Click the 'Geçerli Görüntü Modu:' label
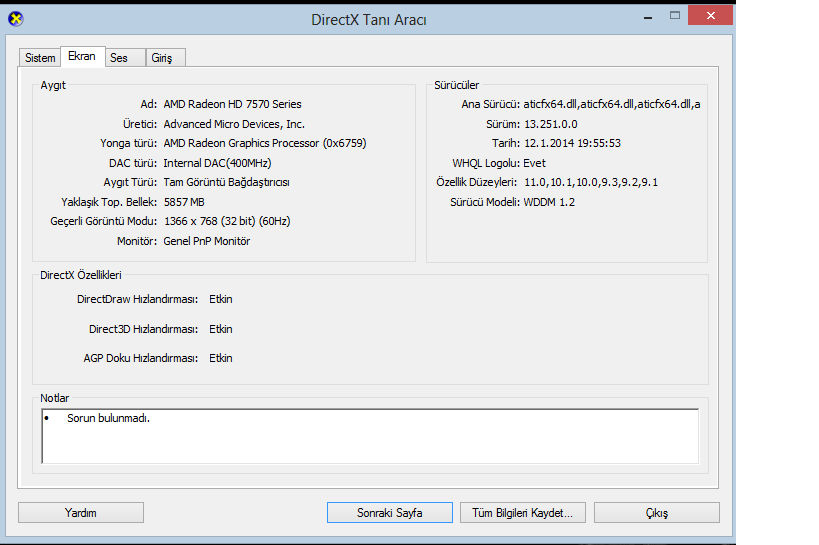Viewport: 819px width, 545px height. [103, 222]
